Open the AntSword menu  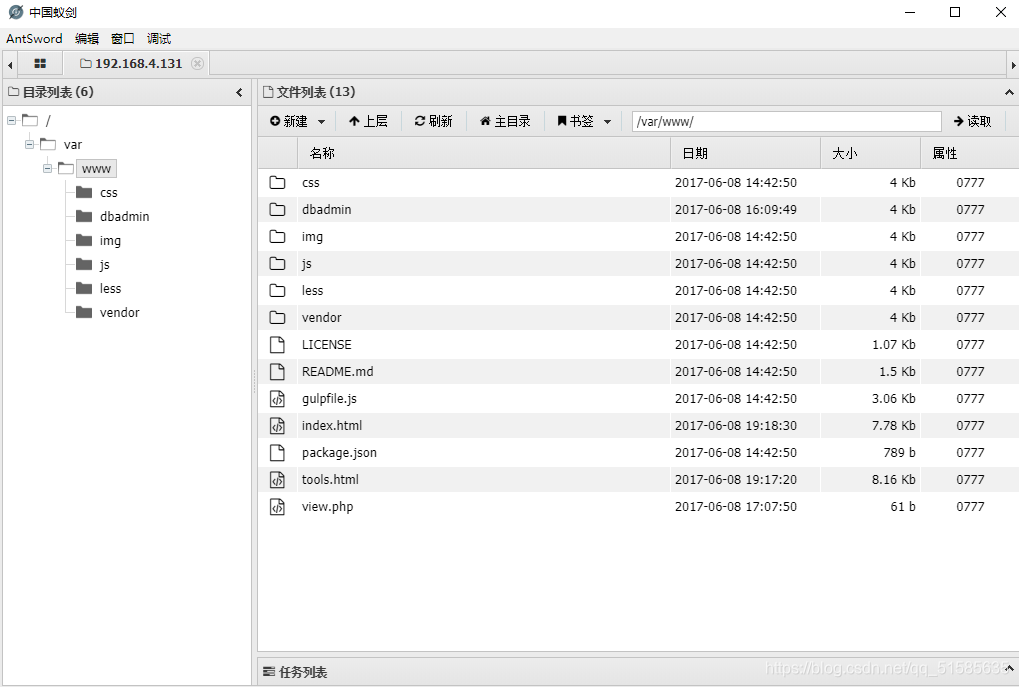34,38
